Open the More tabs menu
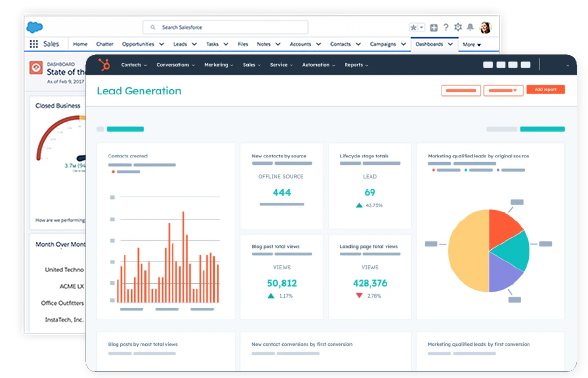 471,44
